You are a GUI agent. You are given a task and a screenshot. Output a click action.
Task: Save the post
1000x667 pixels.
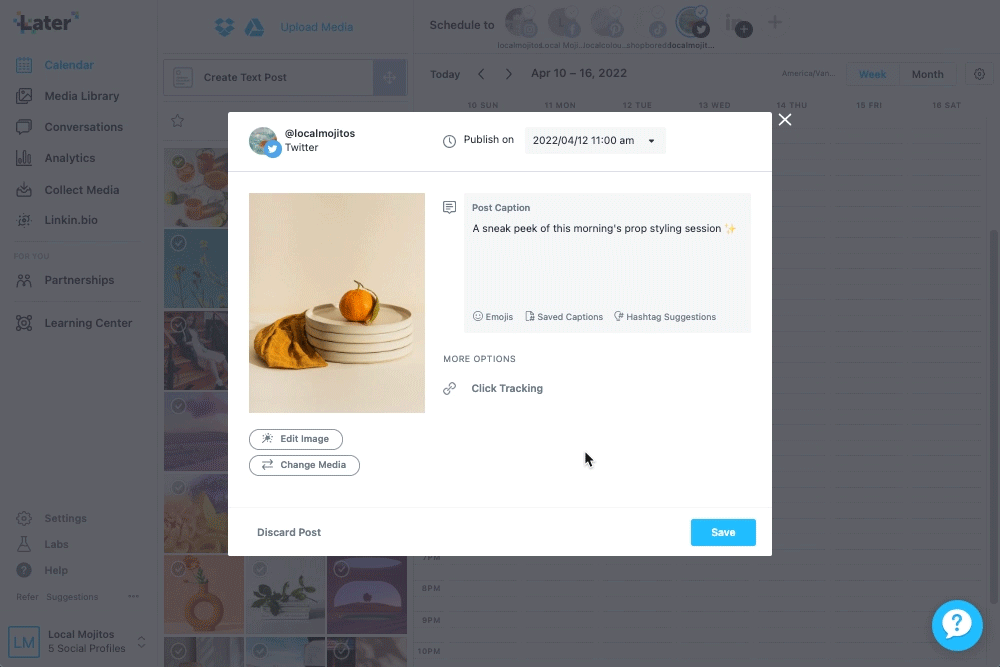723,532
